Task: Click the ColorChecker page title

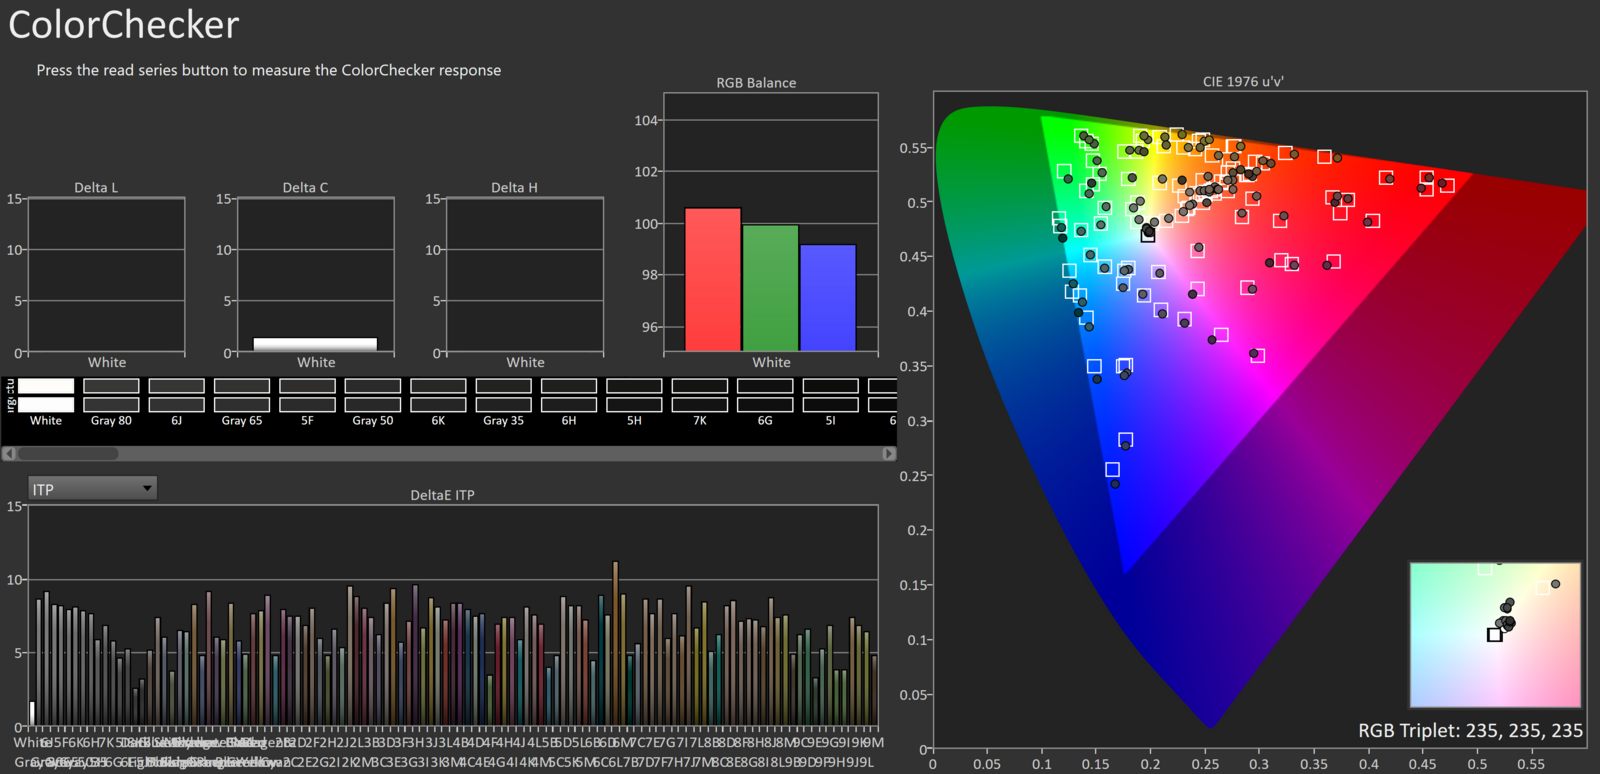Action: point(124,25)
